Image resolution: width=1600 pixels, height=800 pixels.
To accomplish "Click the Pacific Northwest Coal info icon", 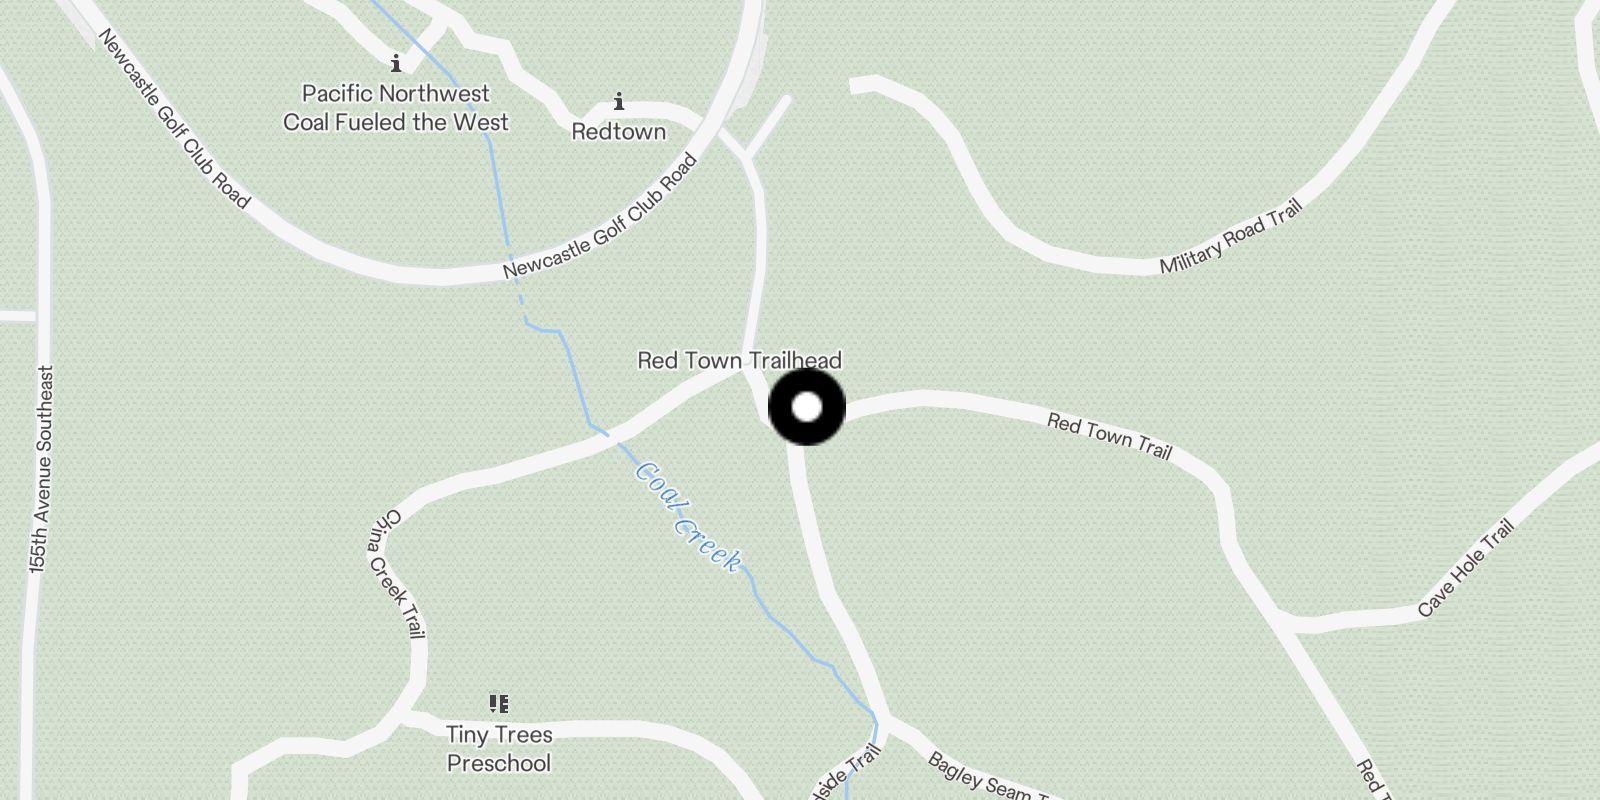I will pos(396,64).
